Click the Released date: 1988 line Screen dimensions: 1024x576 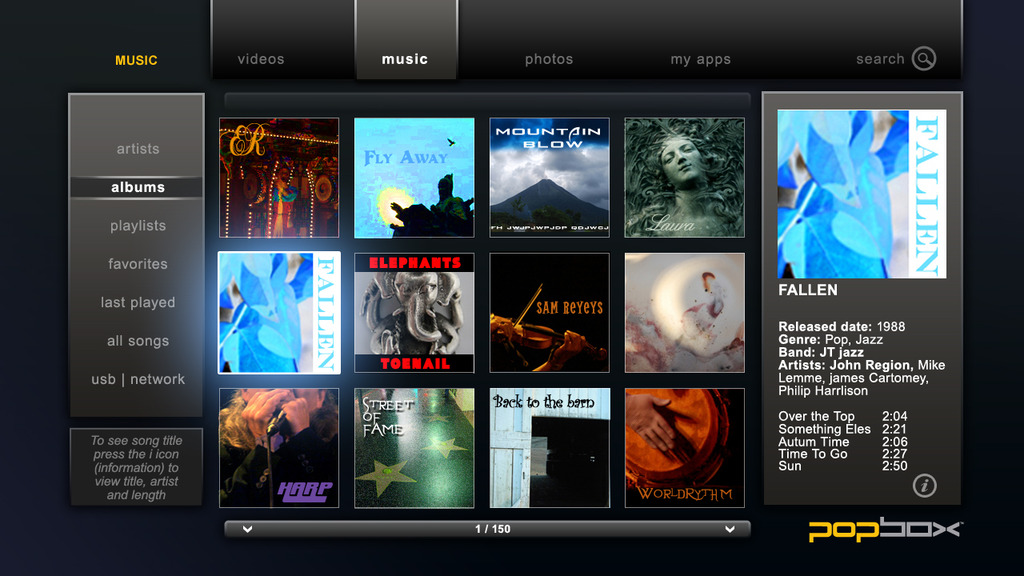tap(842, 327)
